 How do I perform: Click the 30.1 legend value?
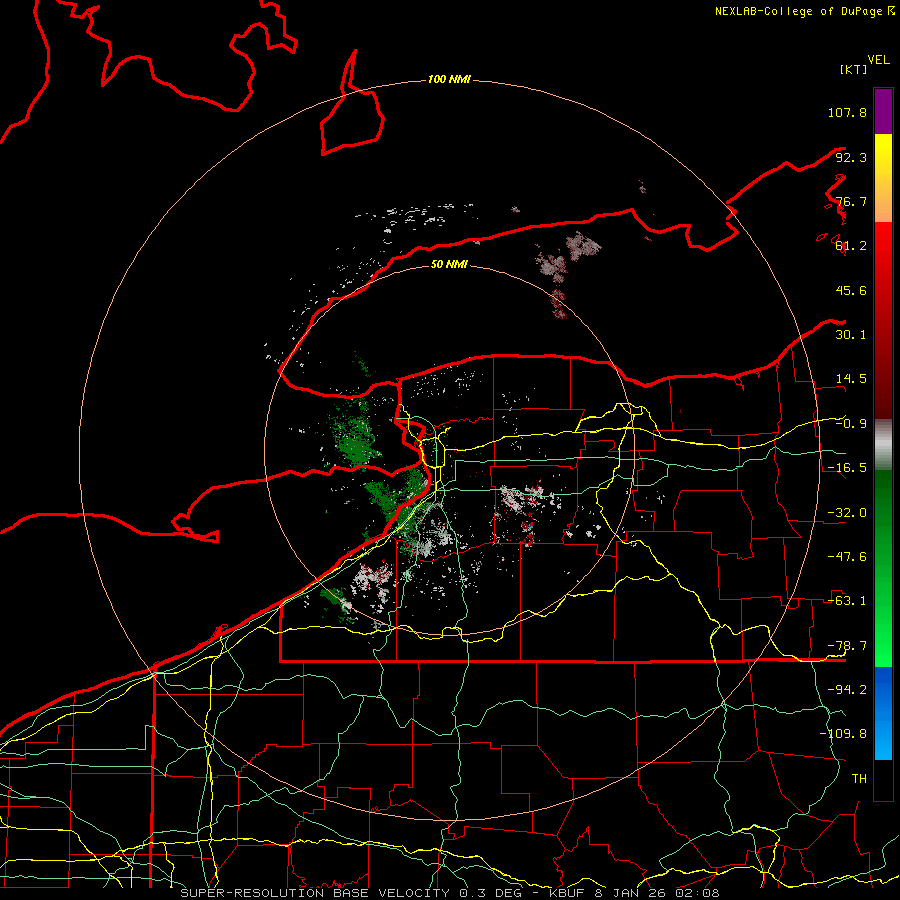pyautogui.click(x=851, y=335)
